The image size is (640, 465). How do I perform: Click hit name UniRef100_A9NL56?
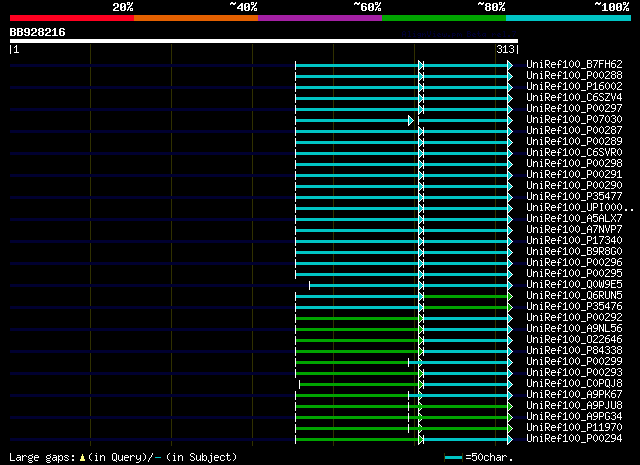tap(574, 329)
